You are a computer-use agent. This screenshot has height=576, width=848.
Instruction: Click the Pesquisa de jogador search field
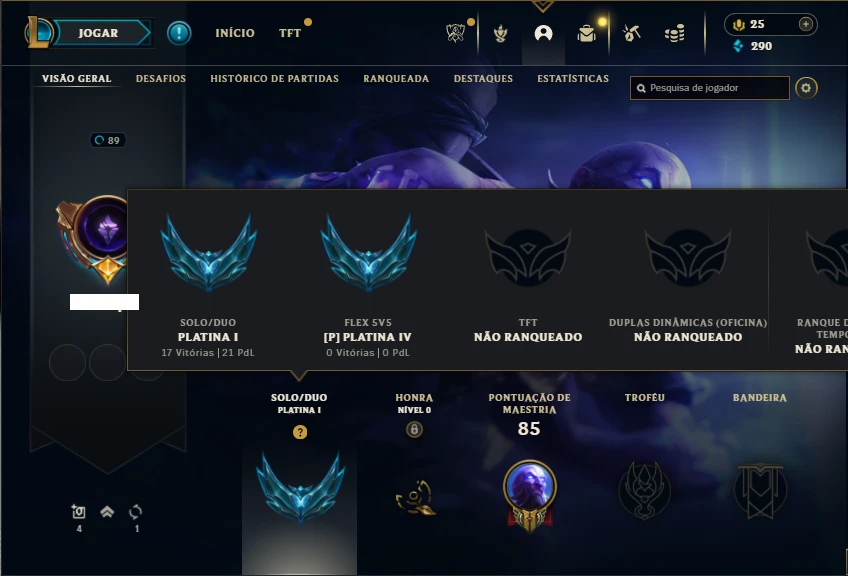coord(710,88)
